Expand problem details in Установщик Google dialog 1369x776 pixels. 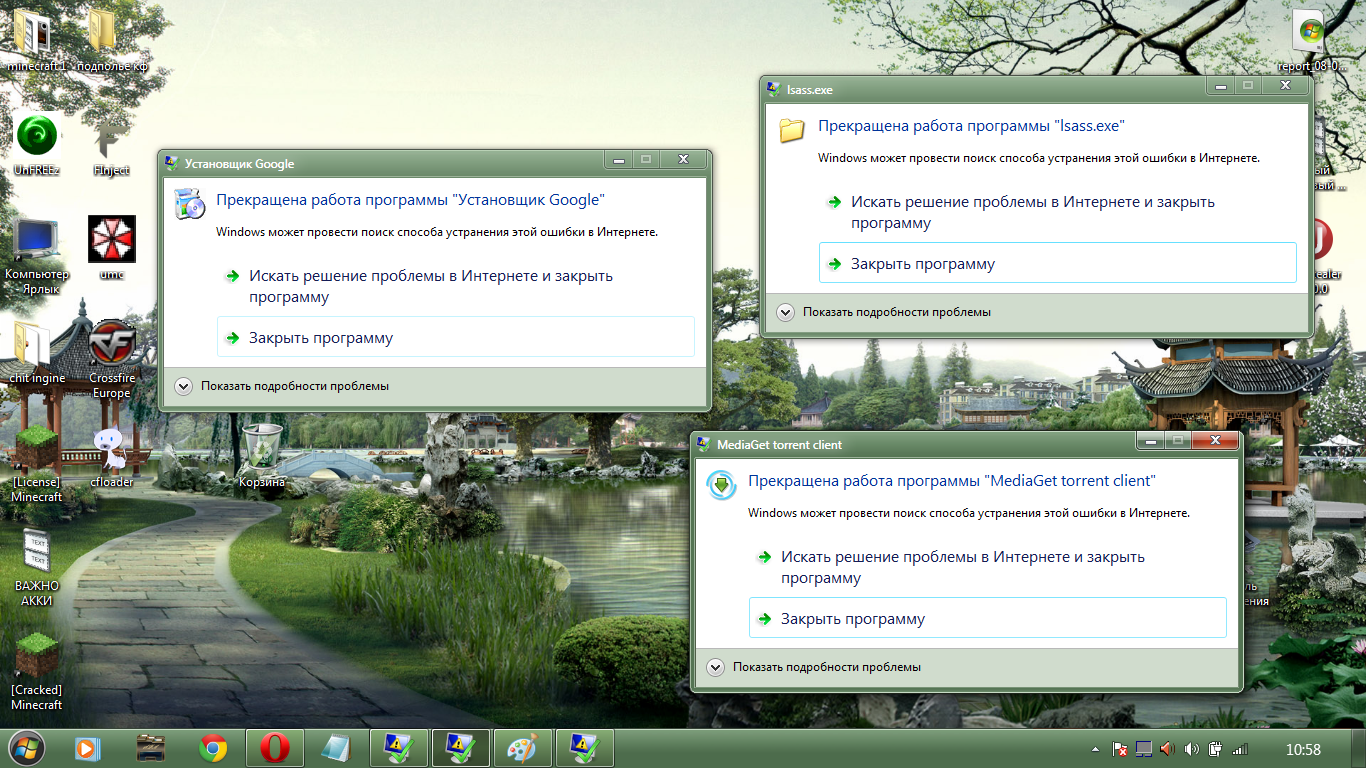[282, 386]
